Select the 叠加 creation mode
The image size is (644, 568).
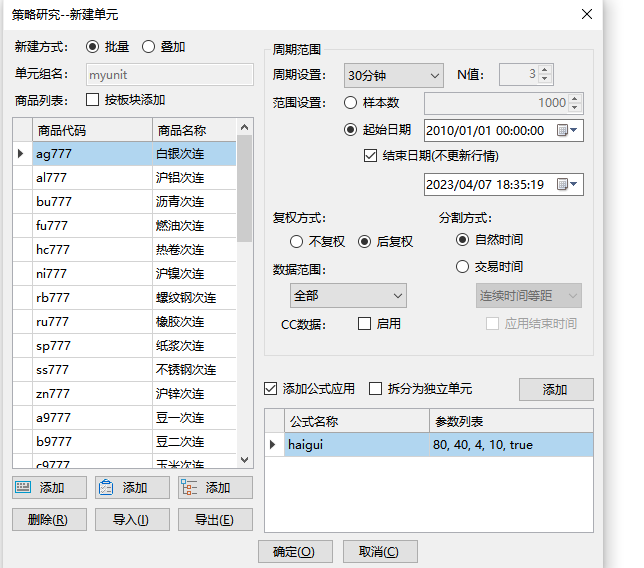tap(148, 47)
